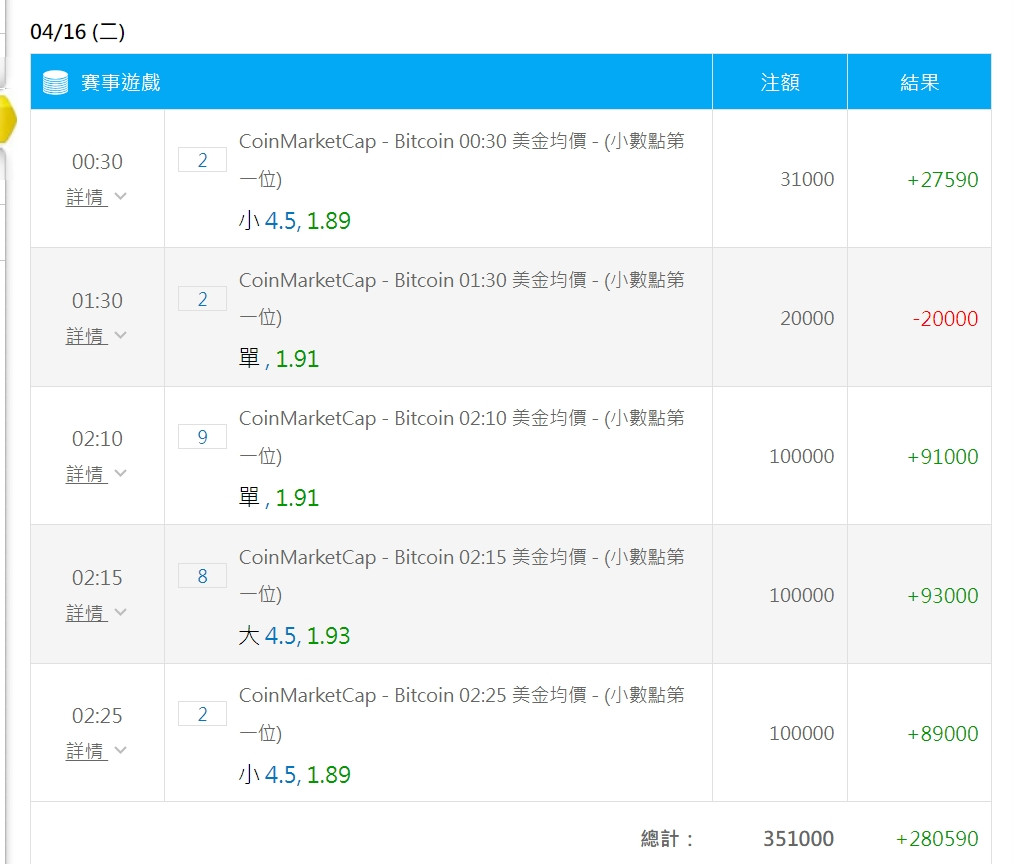Select the Bitcoin 02:25 美金均價 event title
The height and width of the screenshot is (864, 1014).
462,713
